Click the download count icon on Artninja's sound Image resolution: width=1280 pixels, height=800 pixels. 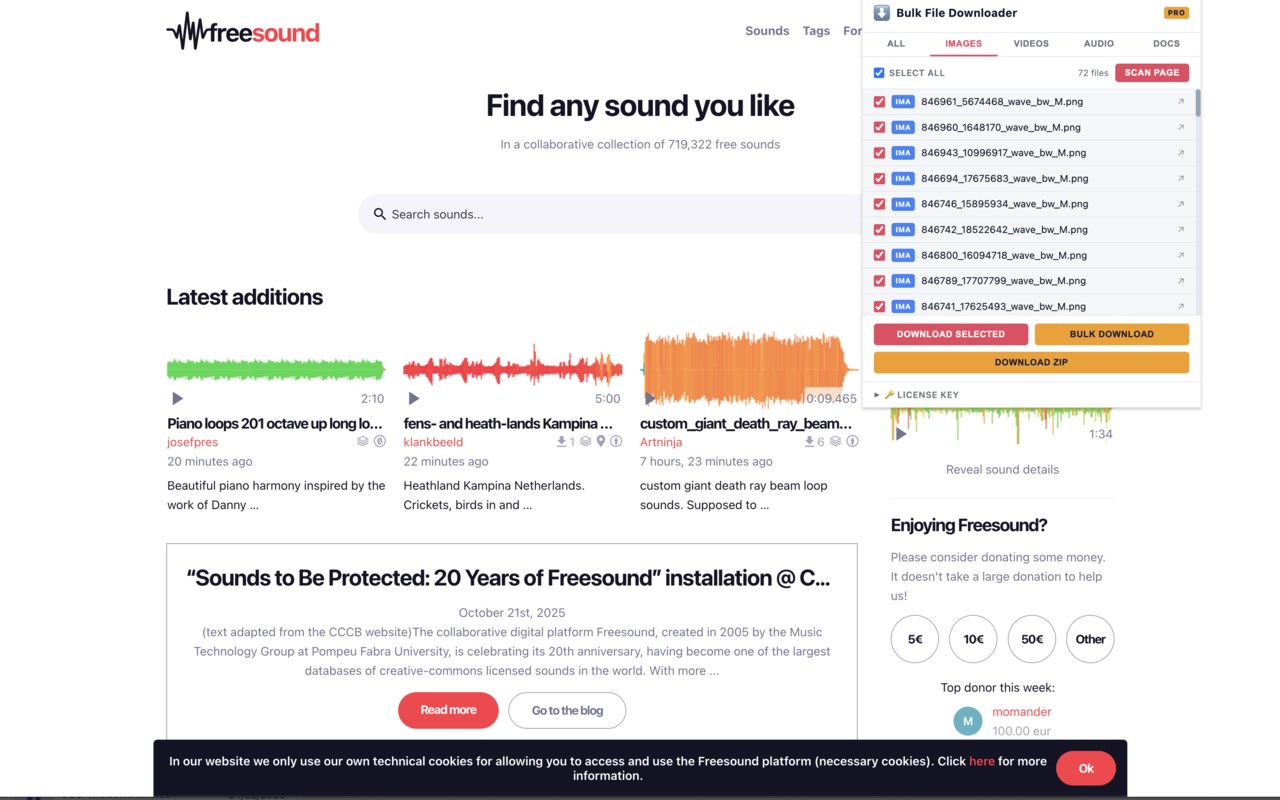pyautogui.click(x=810, y=441)
